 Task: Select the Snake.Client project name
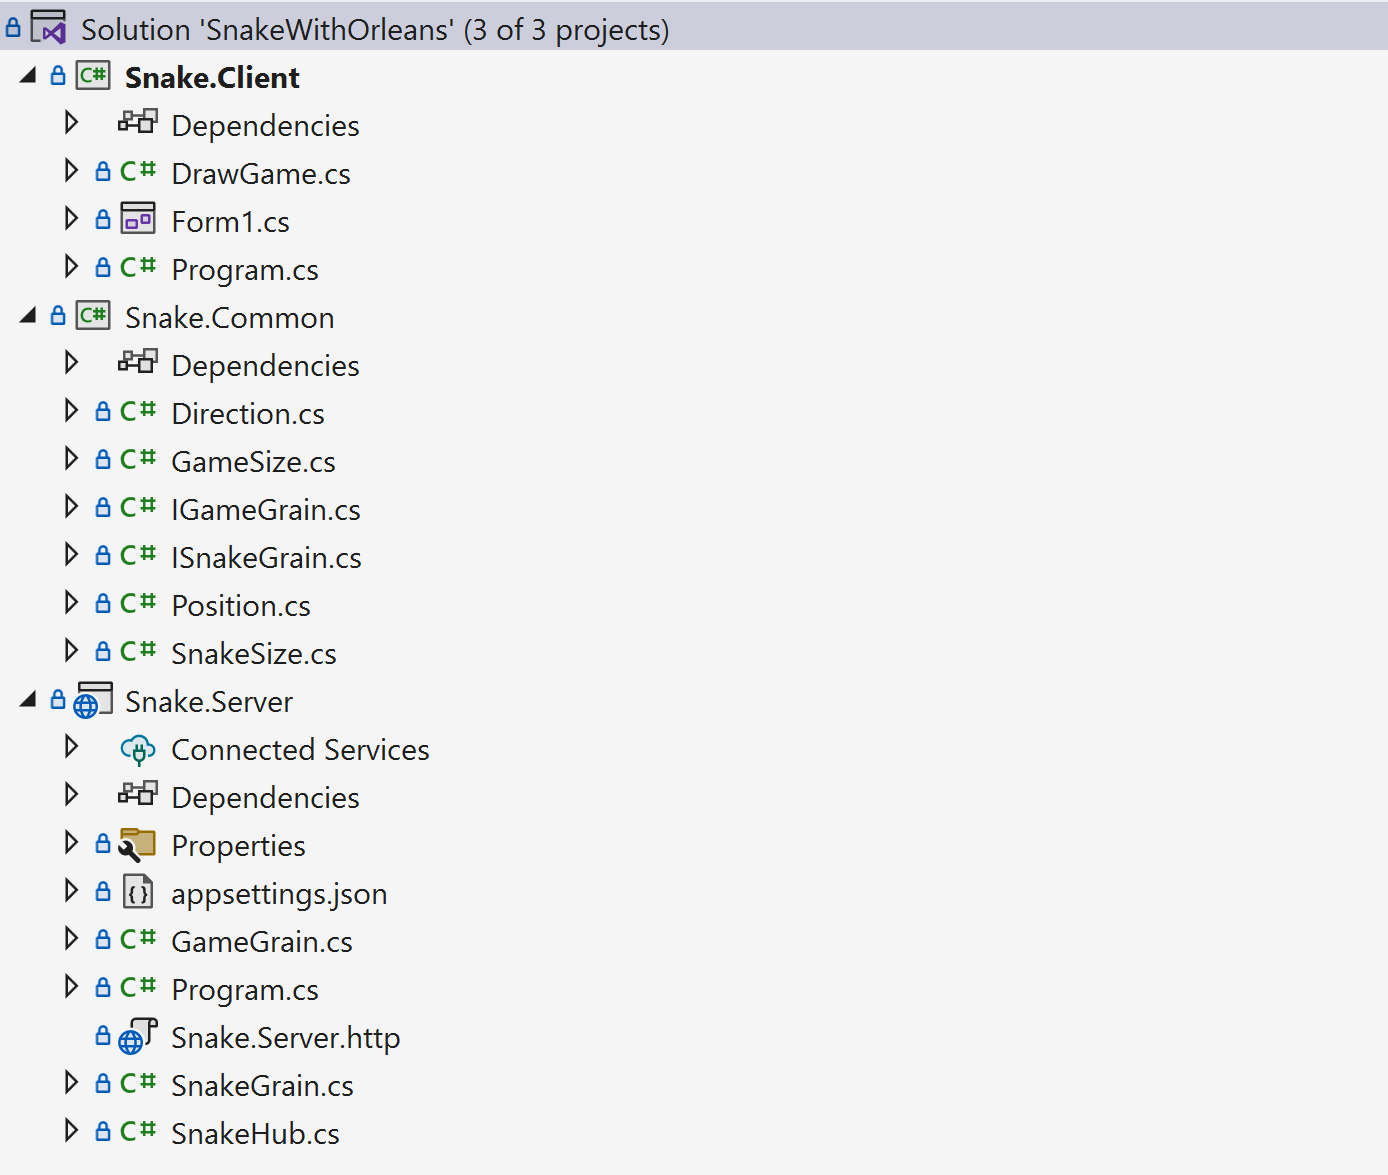[212, 78]
